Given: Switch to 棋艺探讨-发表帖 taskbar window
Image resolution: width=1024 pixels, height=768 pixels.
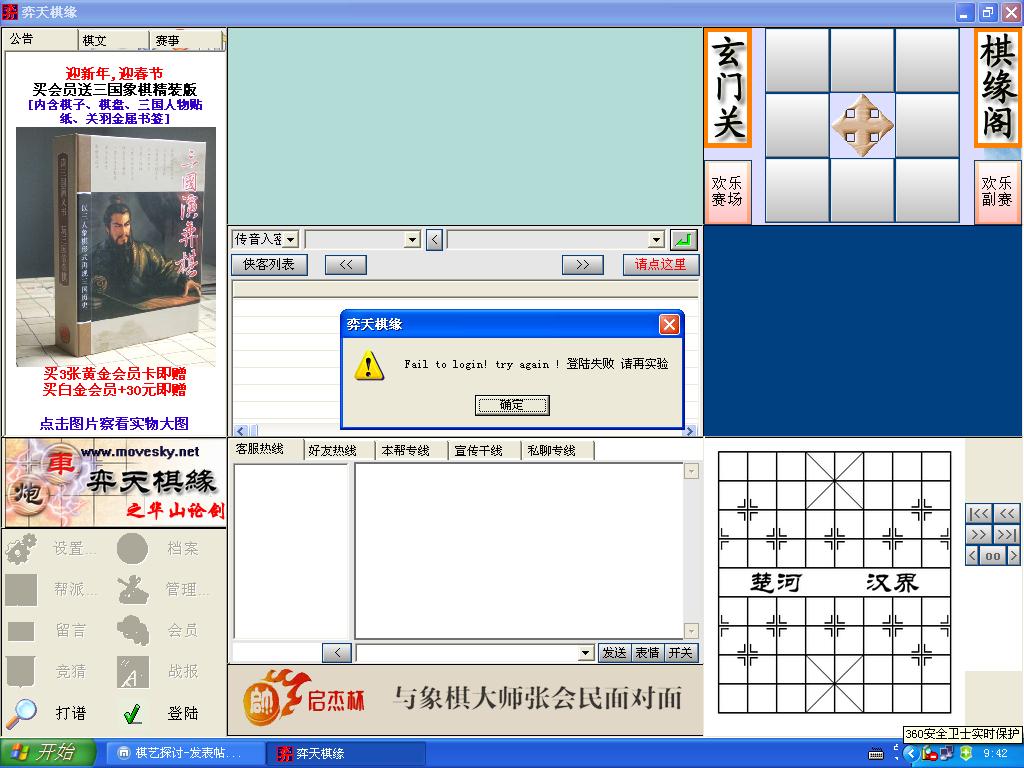Looking at the screenshot, I should 184,753.
